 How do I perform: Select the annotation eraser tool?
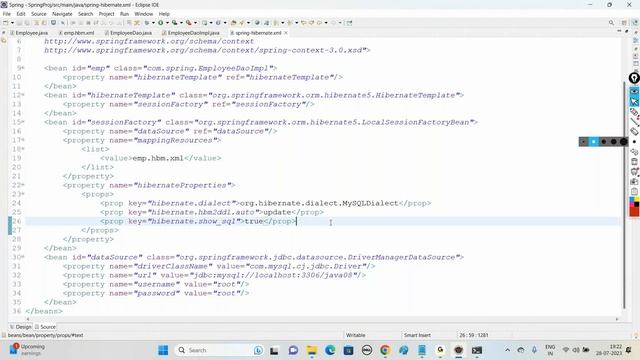pos(634,131)
